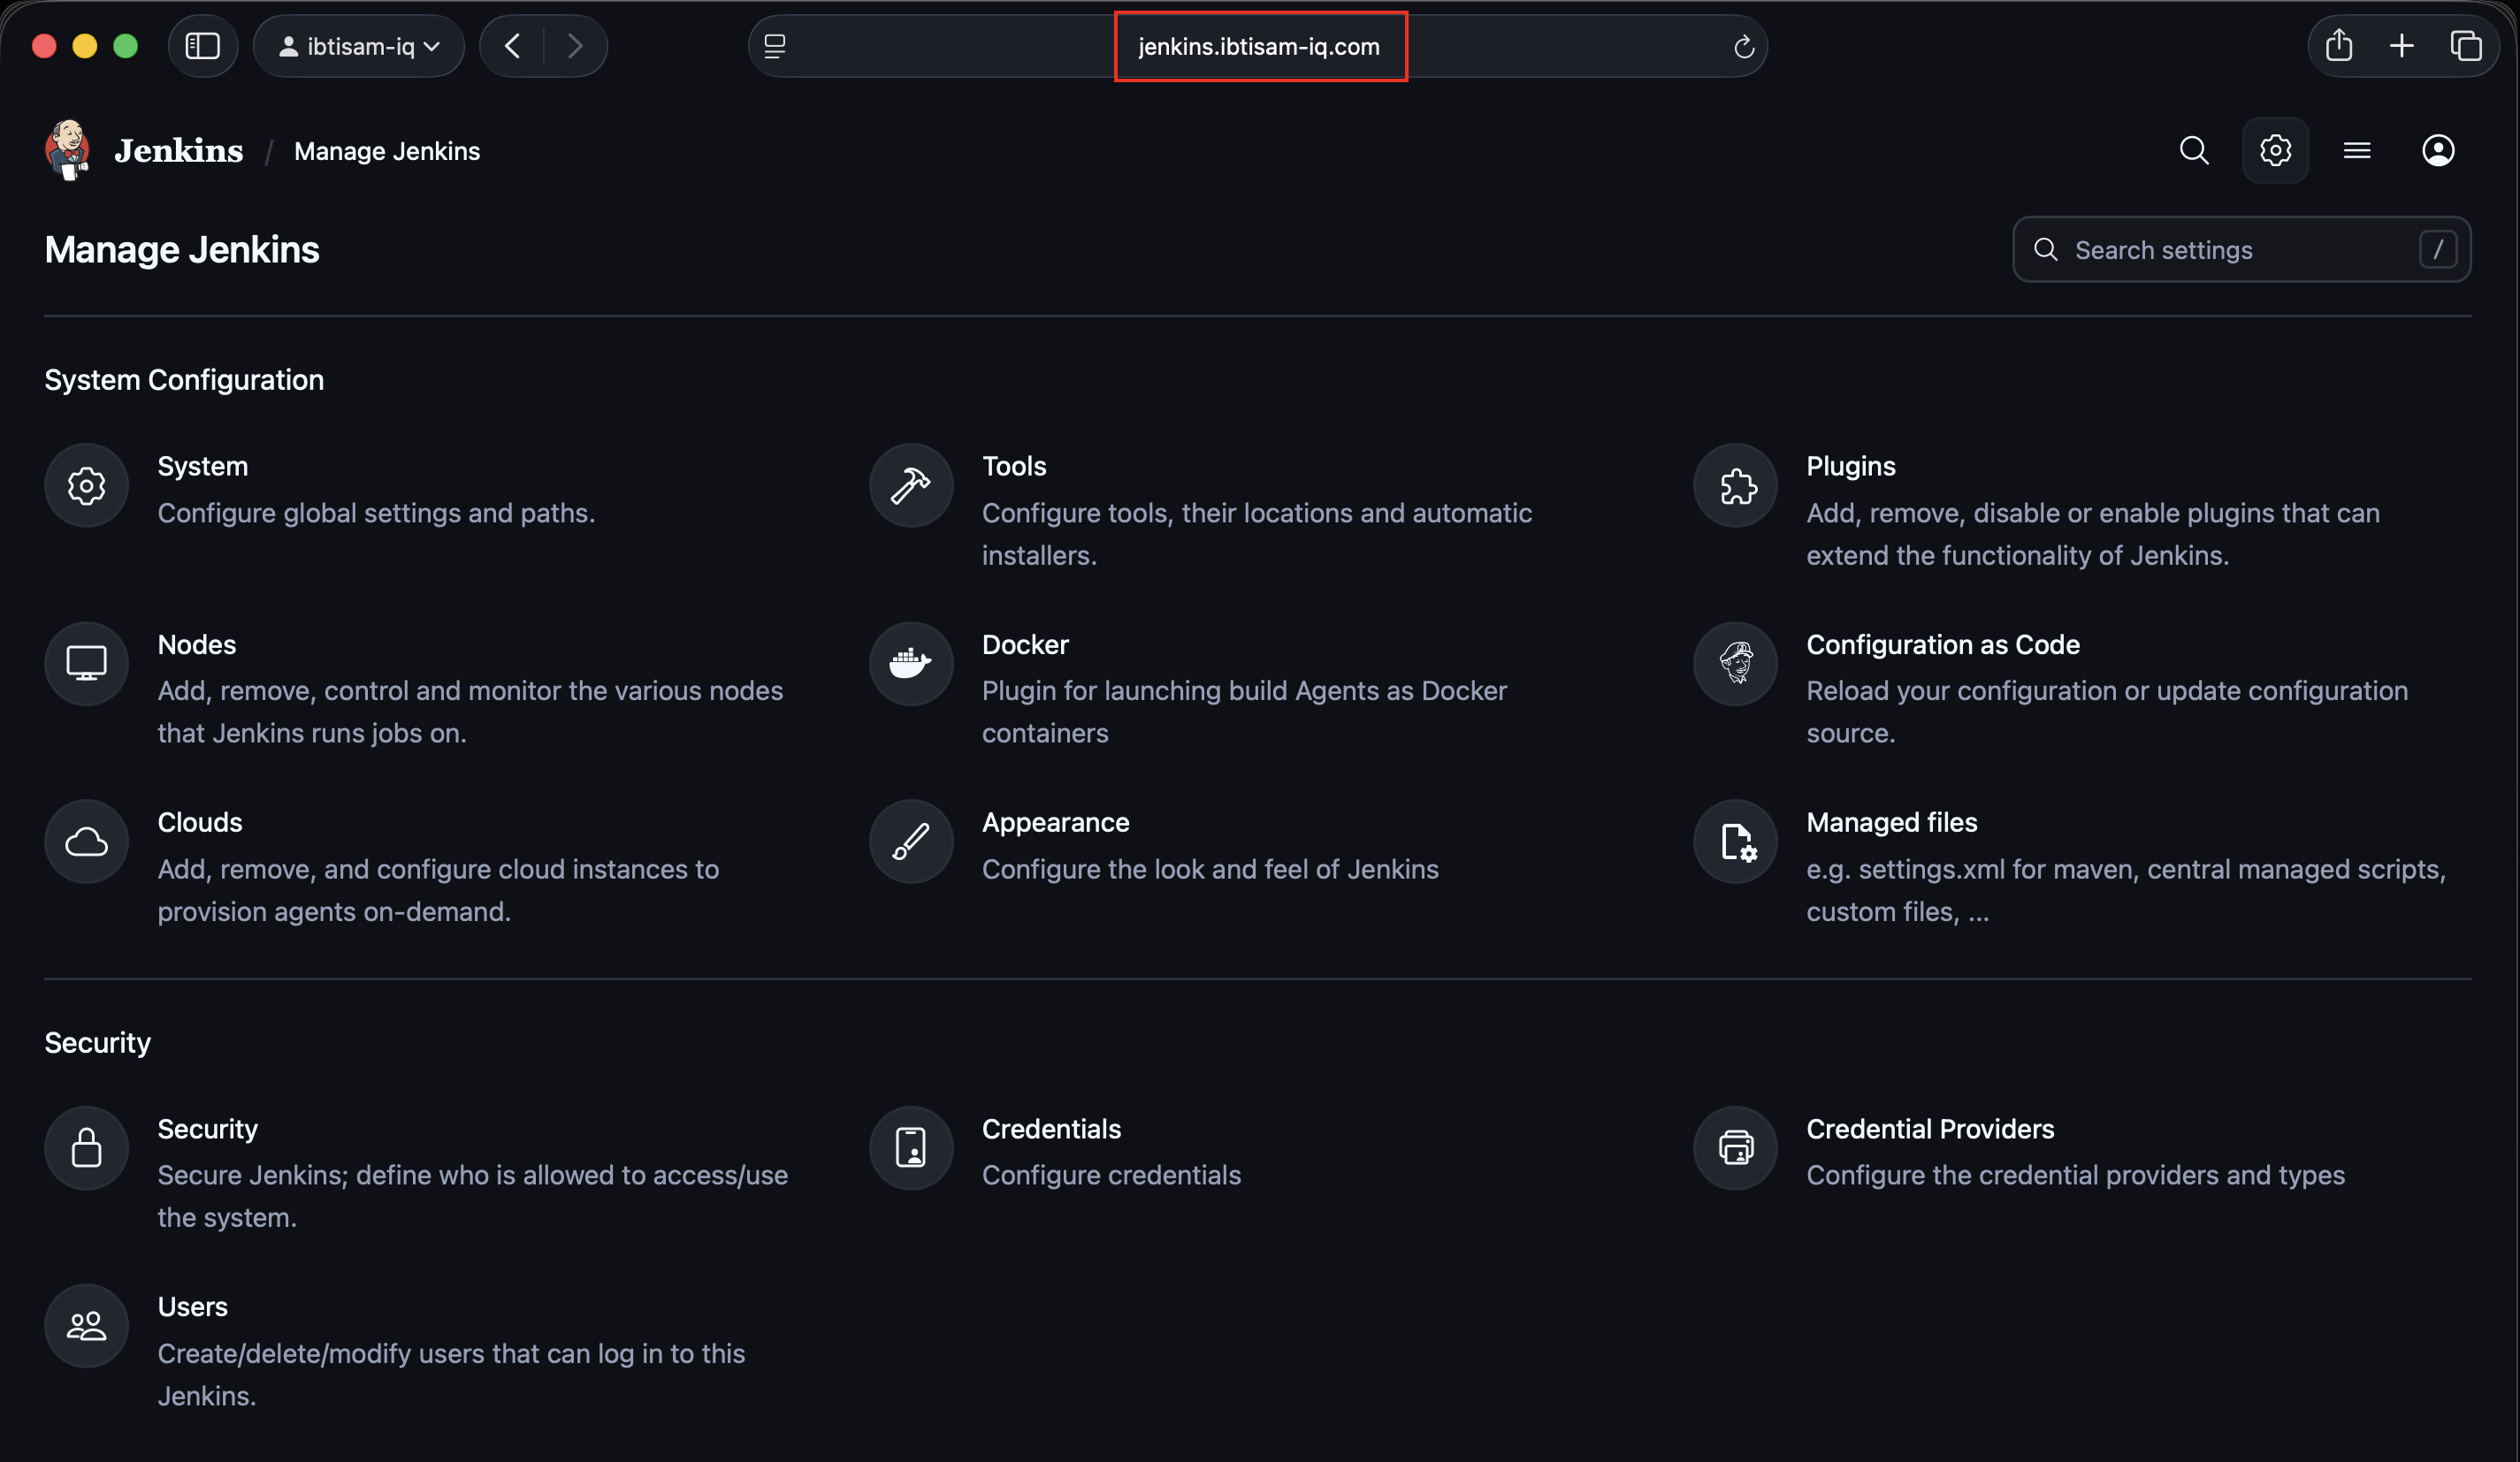Screen dimensions: 2520x1462
Task: Open the Credentials badge icon
Action: [911, 1148]
